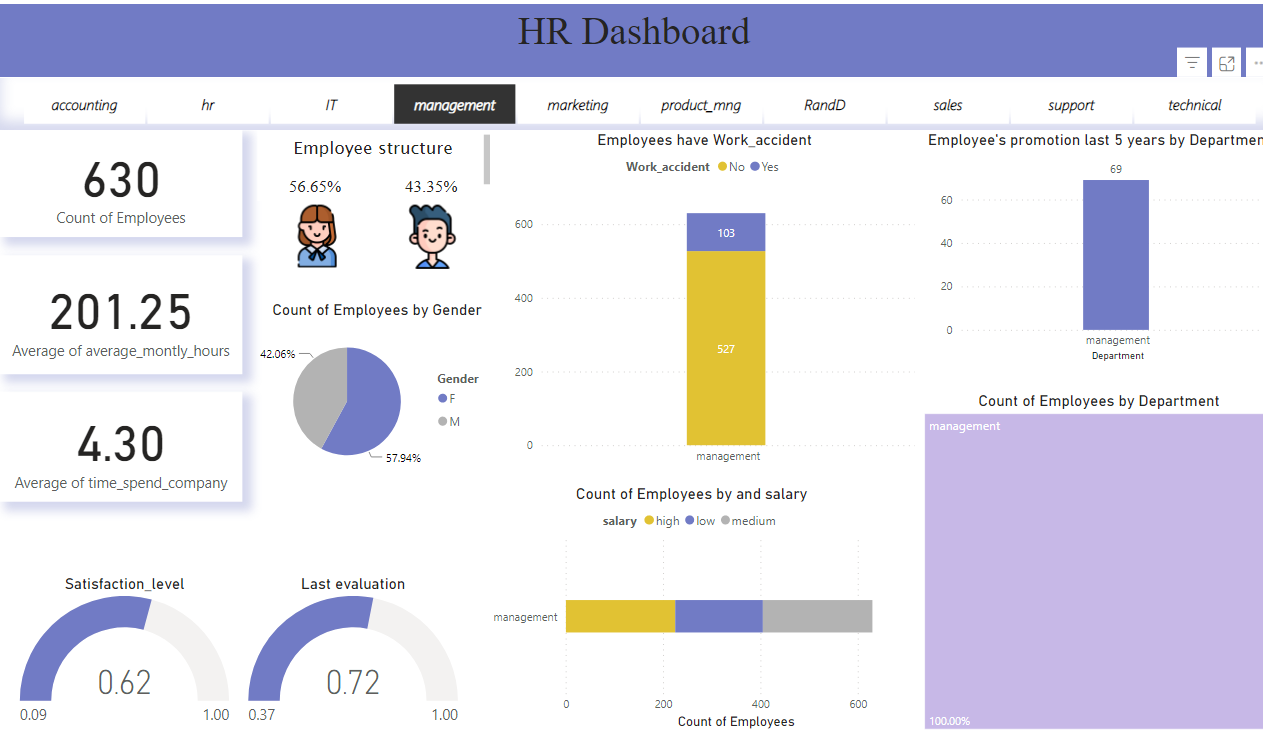Viewport: 1263px width, 730px height.
Task: Toggle the Yes legend in Work_accident chart
Action: pos(766,166)
